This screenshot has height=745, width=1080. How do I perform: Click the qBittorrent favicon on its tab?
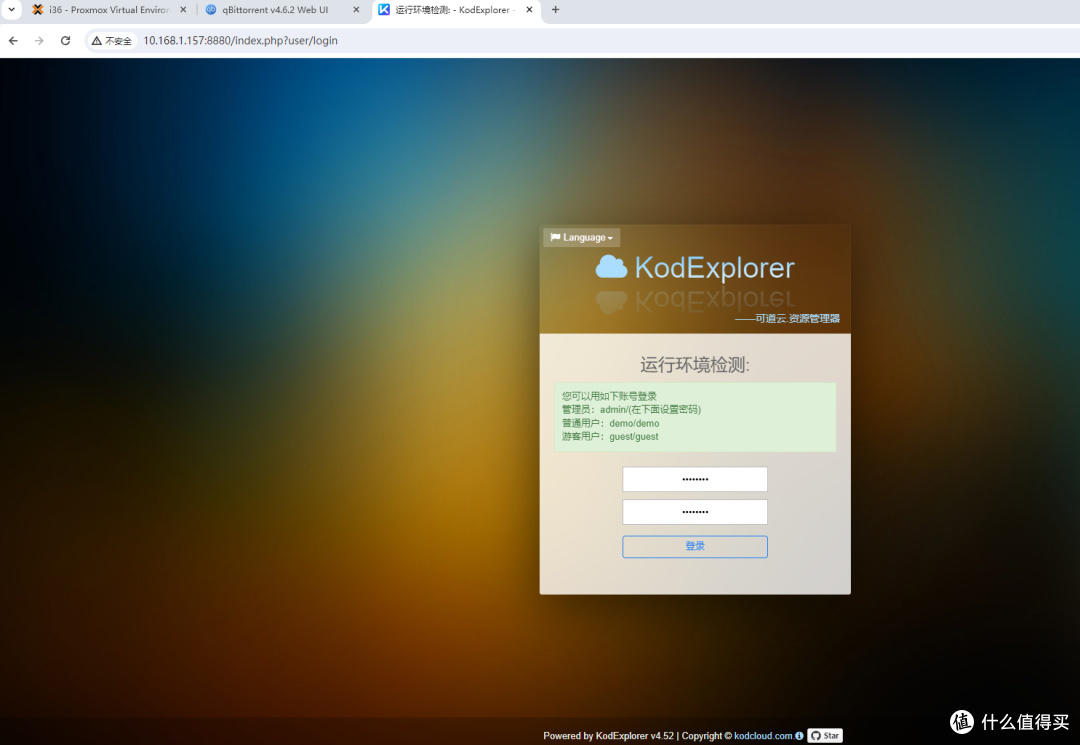[210, 10]
